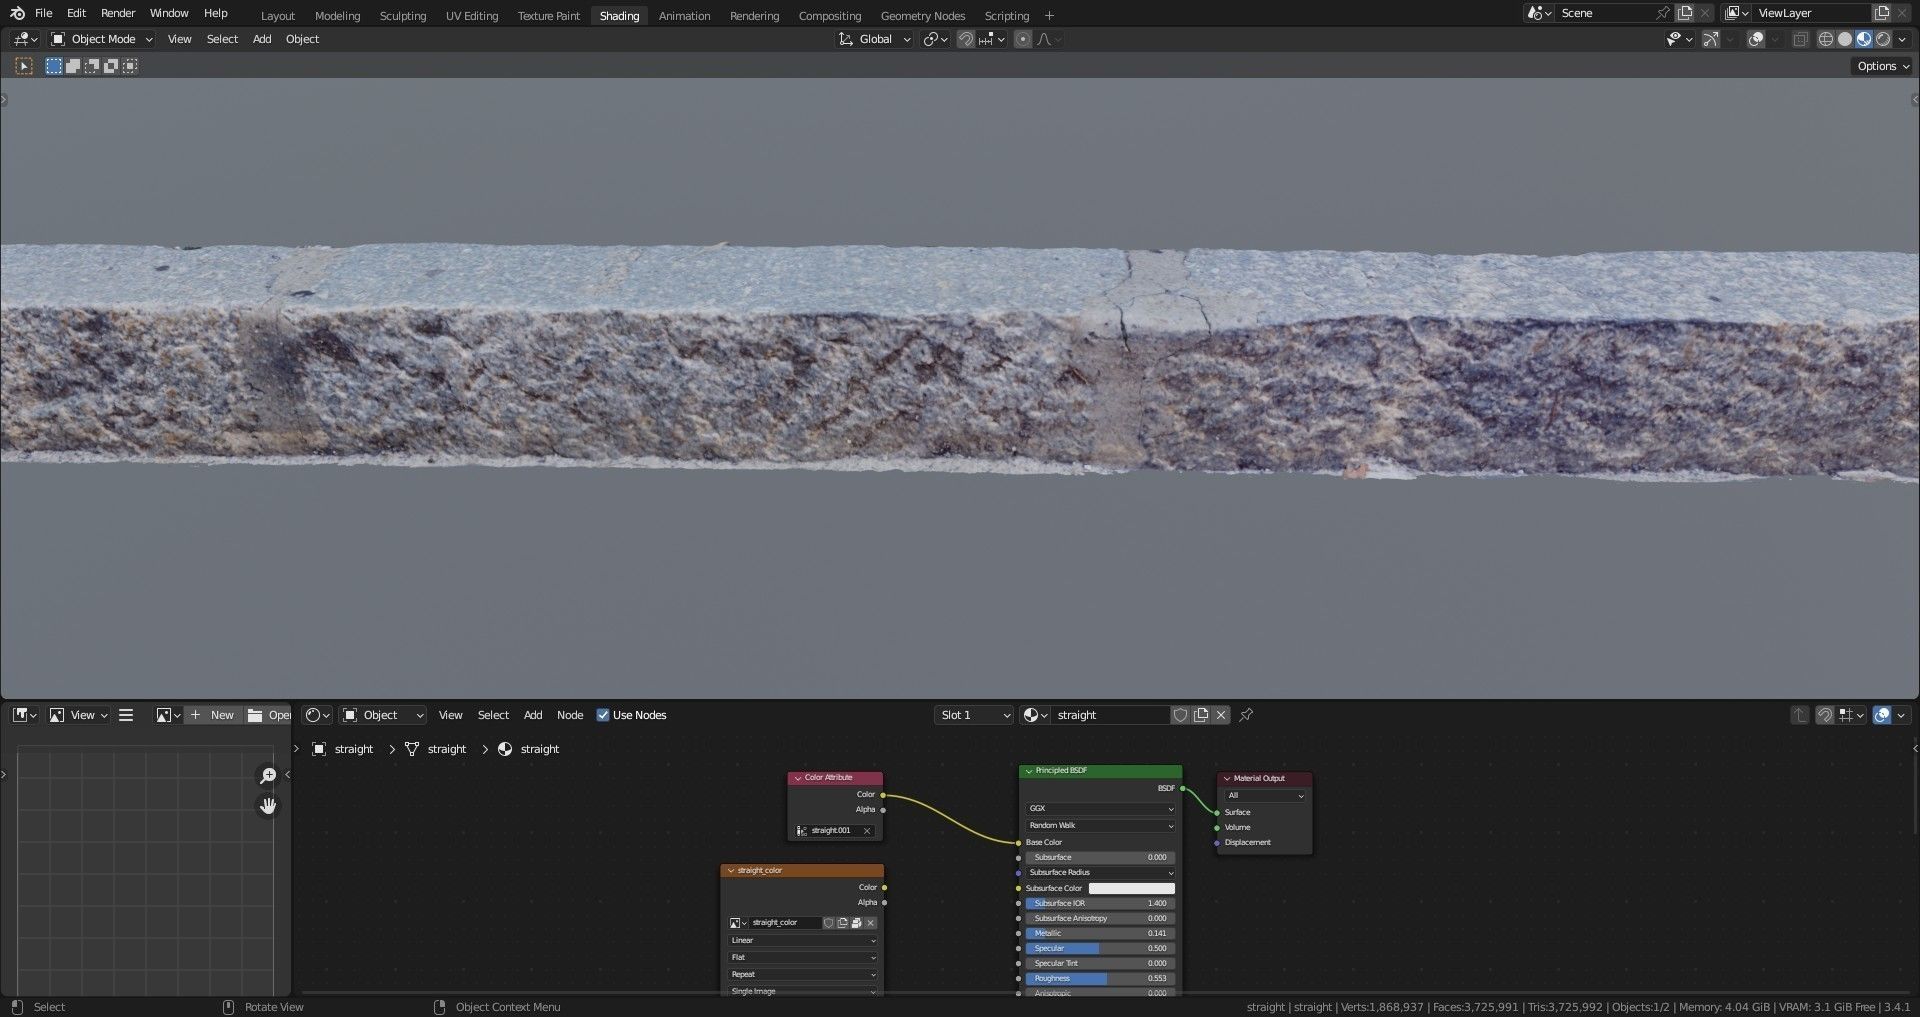The height and width of the screenshot is (1017, 1920).
Task: Click the Scene name field
Action: pyautogui.click(x=1605, y=13)
